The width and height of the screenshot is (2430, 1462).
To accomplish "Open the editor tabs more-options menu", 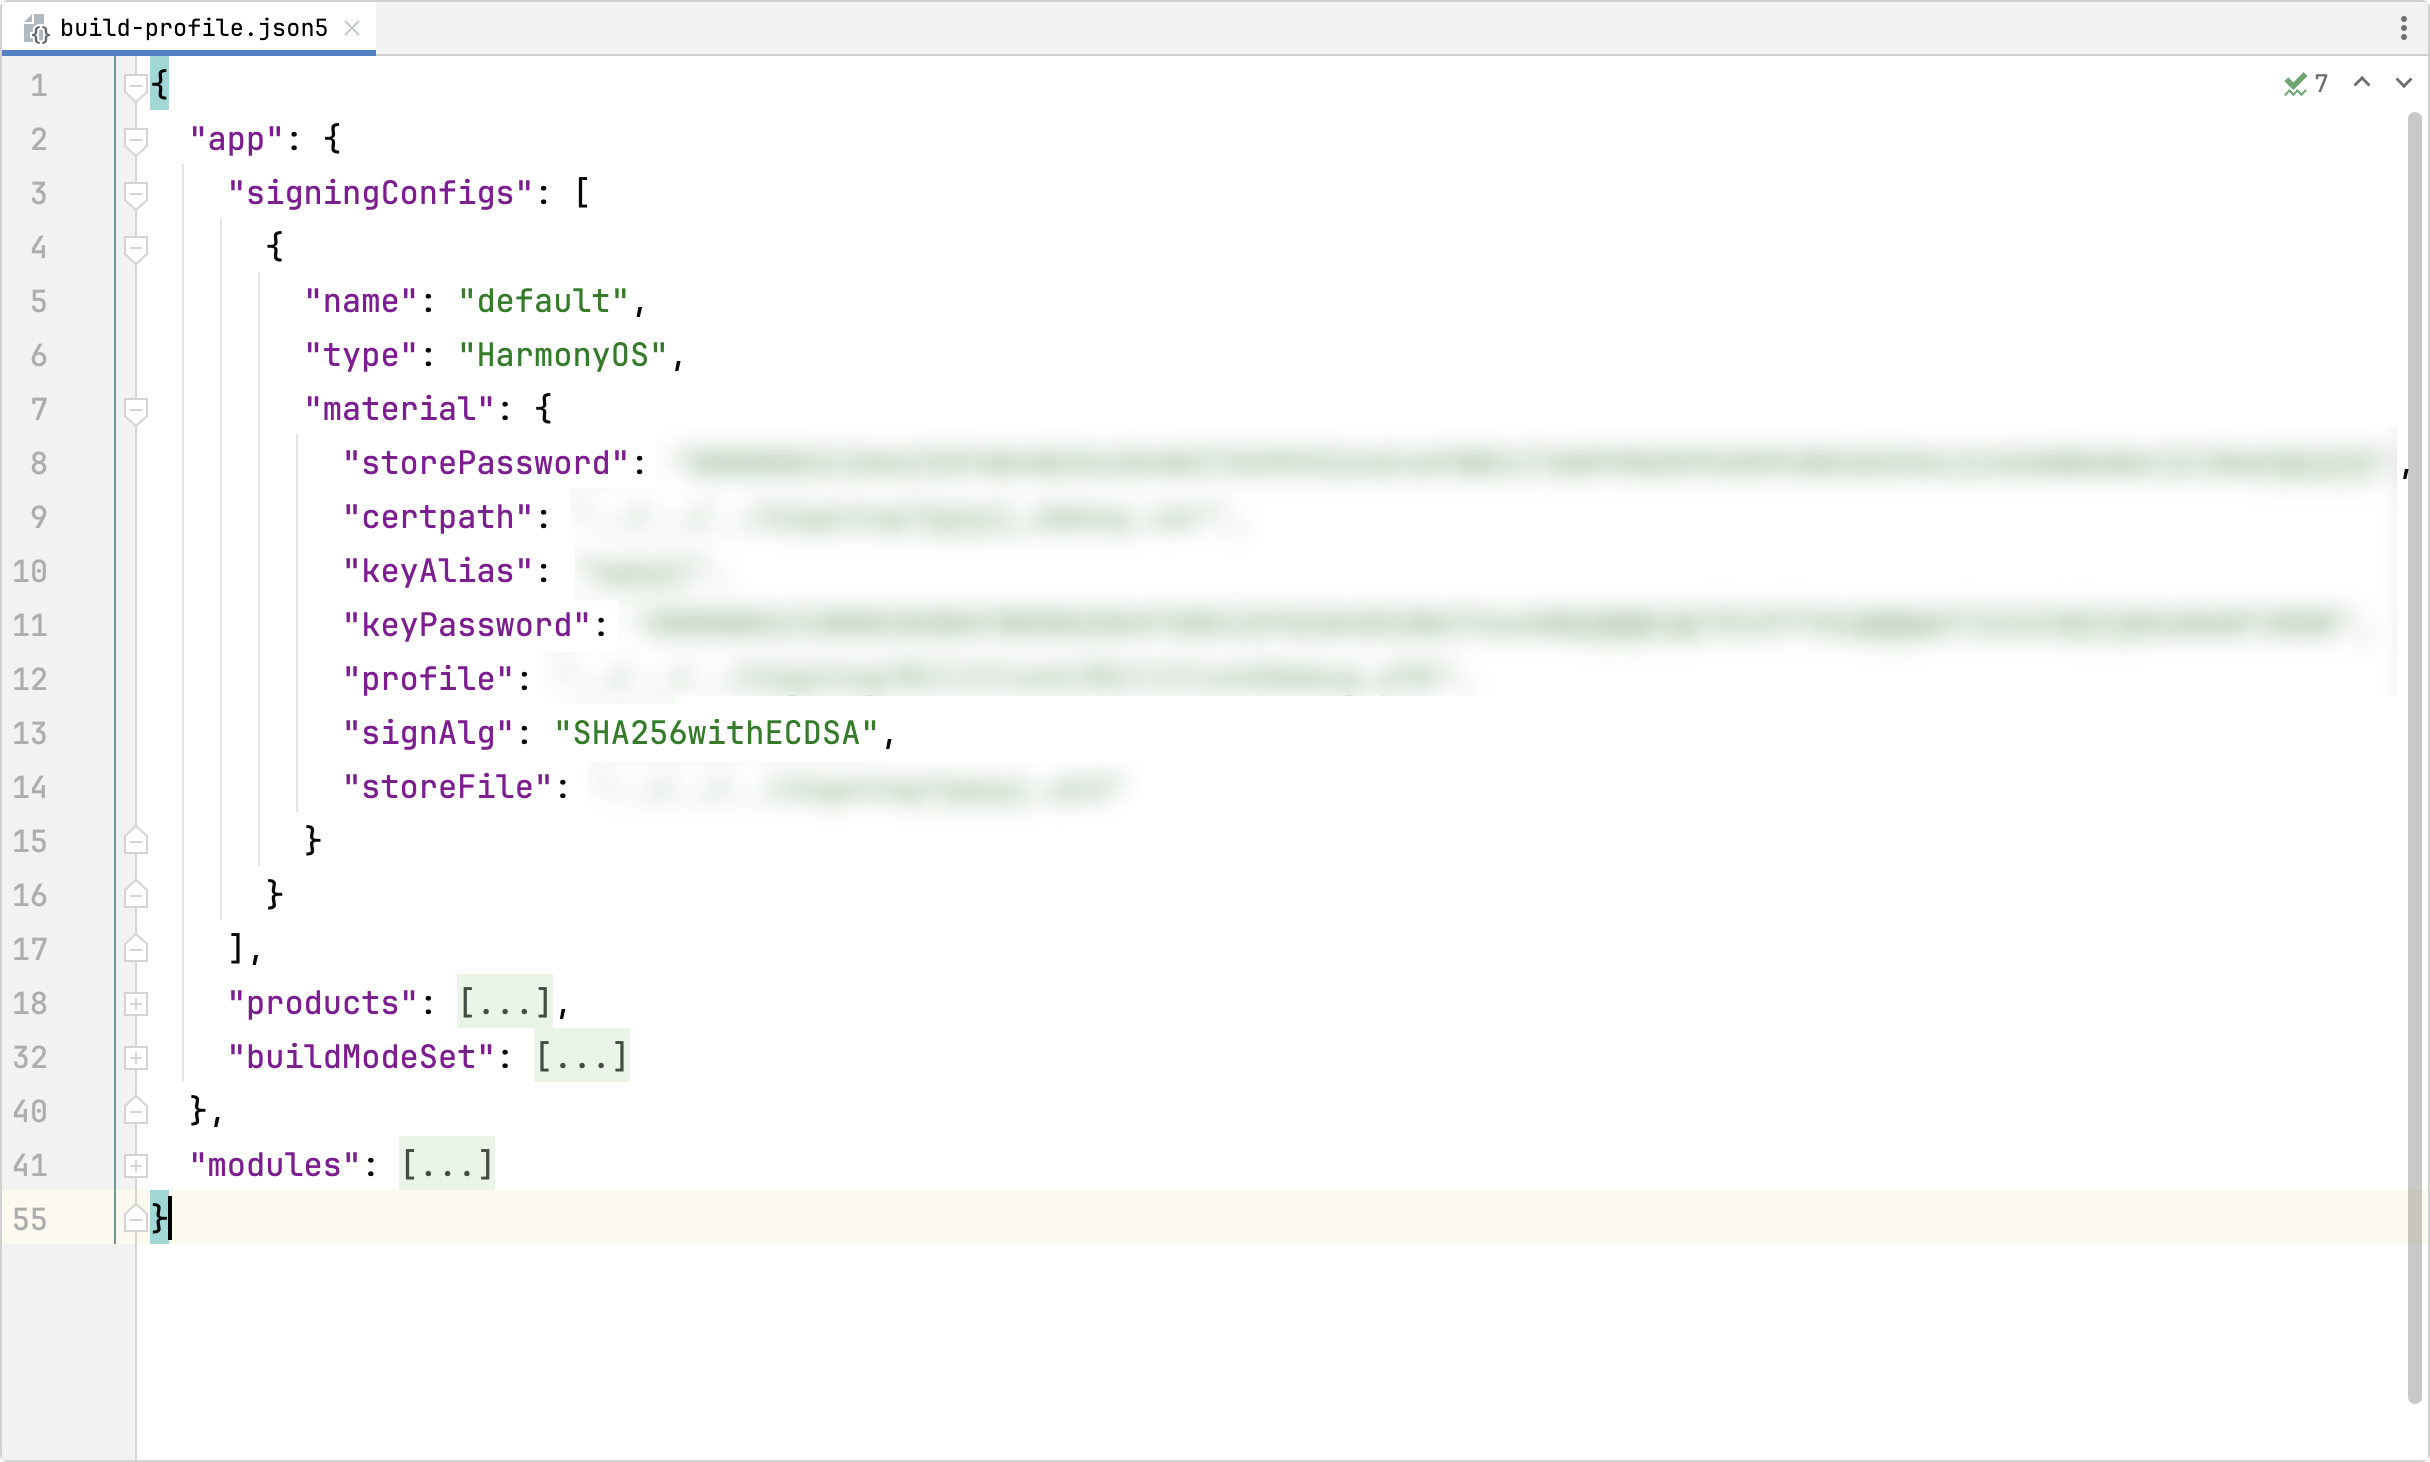I will pyautogui.click(x=2403, y=28).
